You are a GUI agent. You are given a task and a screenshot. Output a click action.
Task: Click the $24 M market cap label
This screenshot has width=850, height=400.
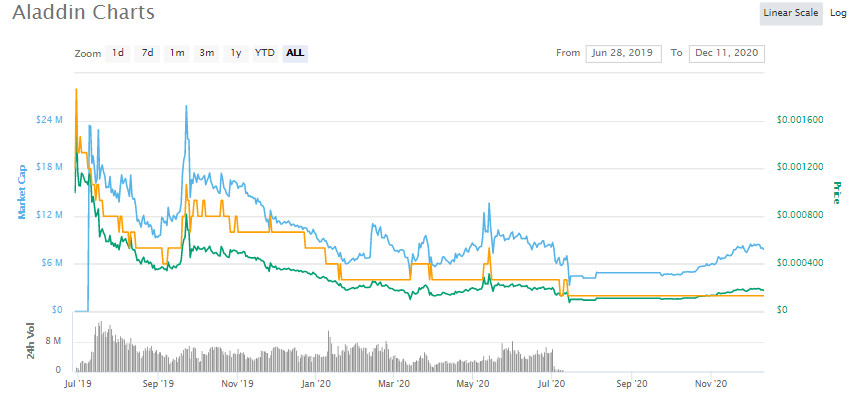(51, 119)
